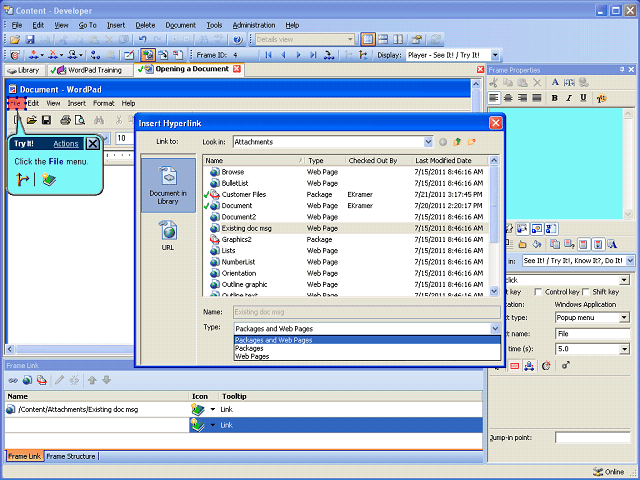The image size is (640, 480).
Task: Open Help via the blue question mark icon
Action: 238,40
